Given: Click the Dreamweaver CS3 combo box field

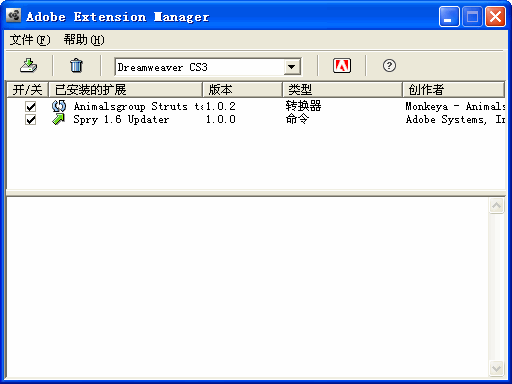Looking at the screenshot, I should click(x=207, y=67).
